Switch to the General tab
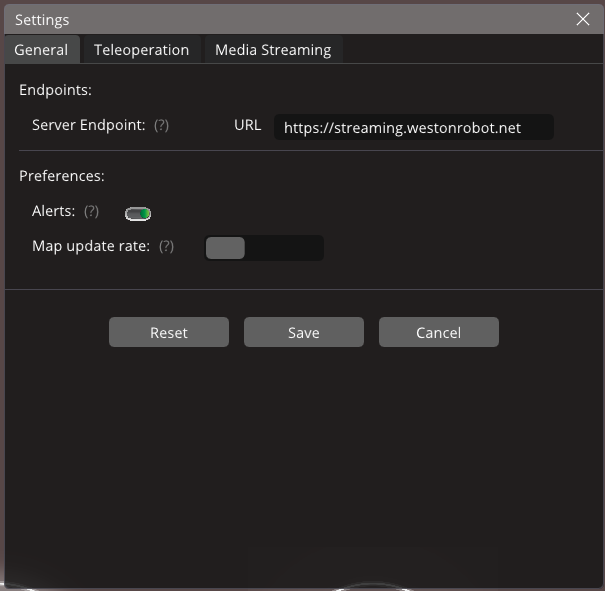 [x=42, y=50]
